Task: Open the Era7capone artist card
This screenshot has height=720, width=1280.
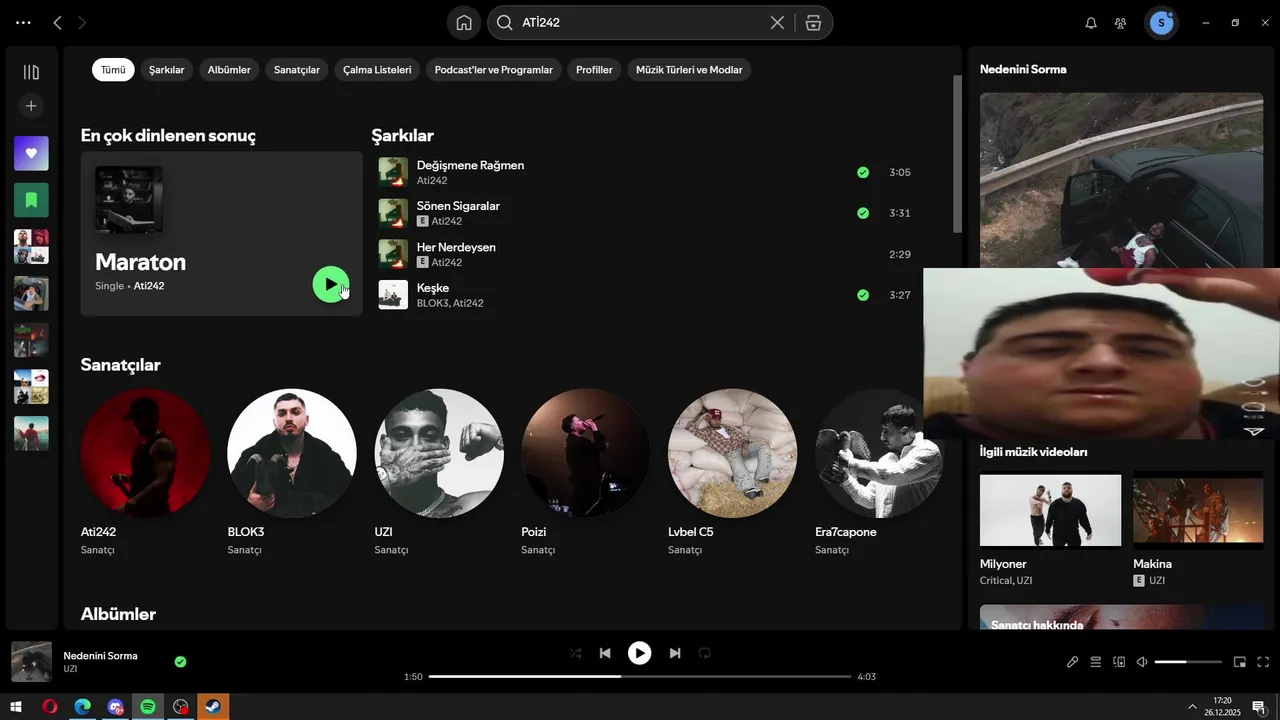Action: tap(879, 472)
